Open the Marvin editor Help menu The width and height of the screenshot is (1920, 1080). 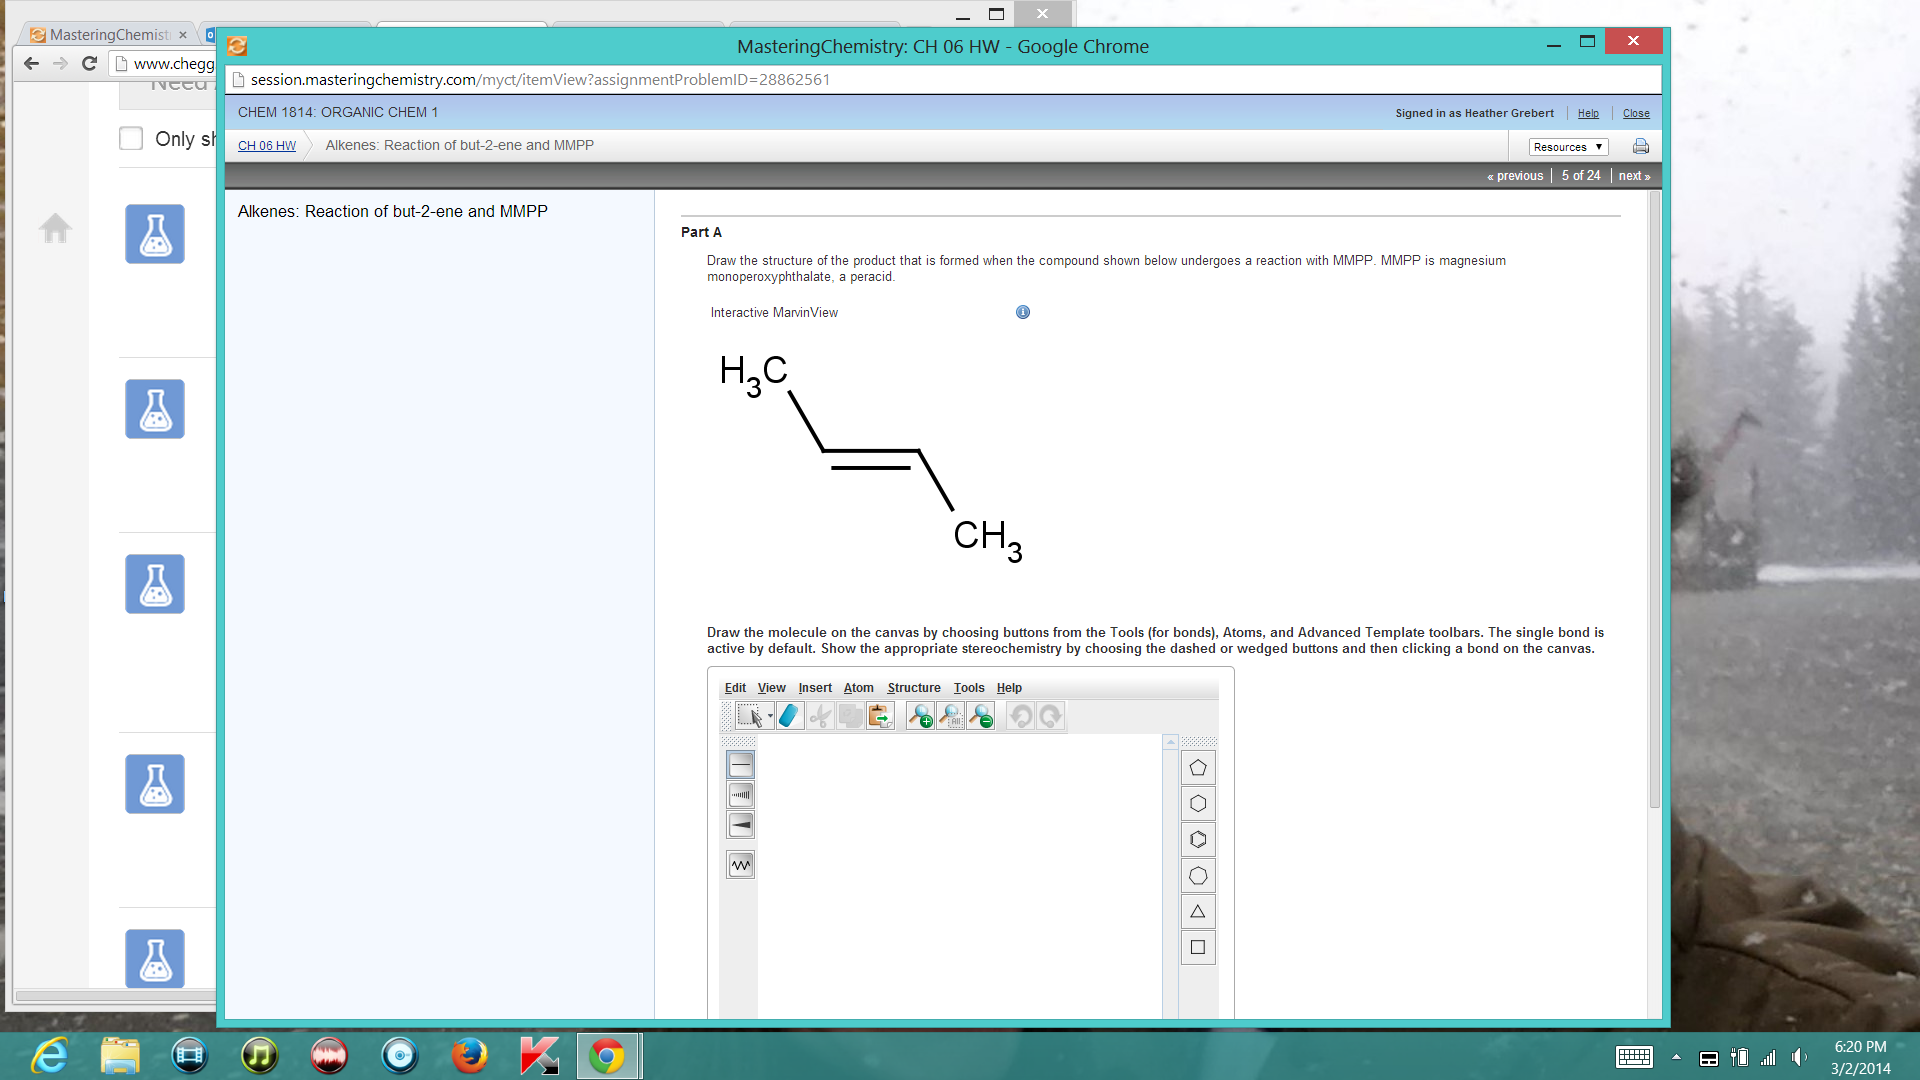click(x=1009, y=688)
